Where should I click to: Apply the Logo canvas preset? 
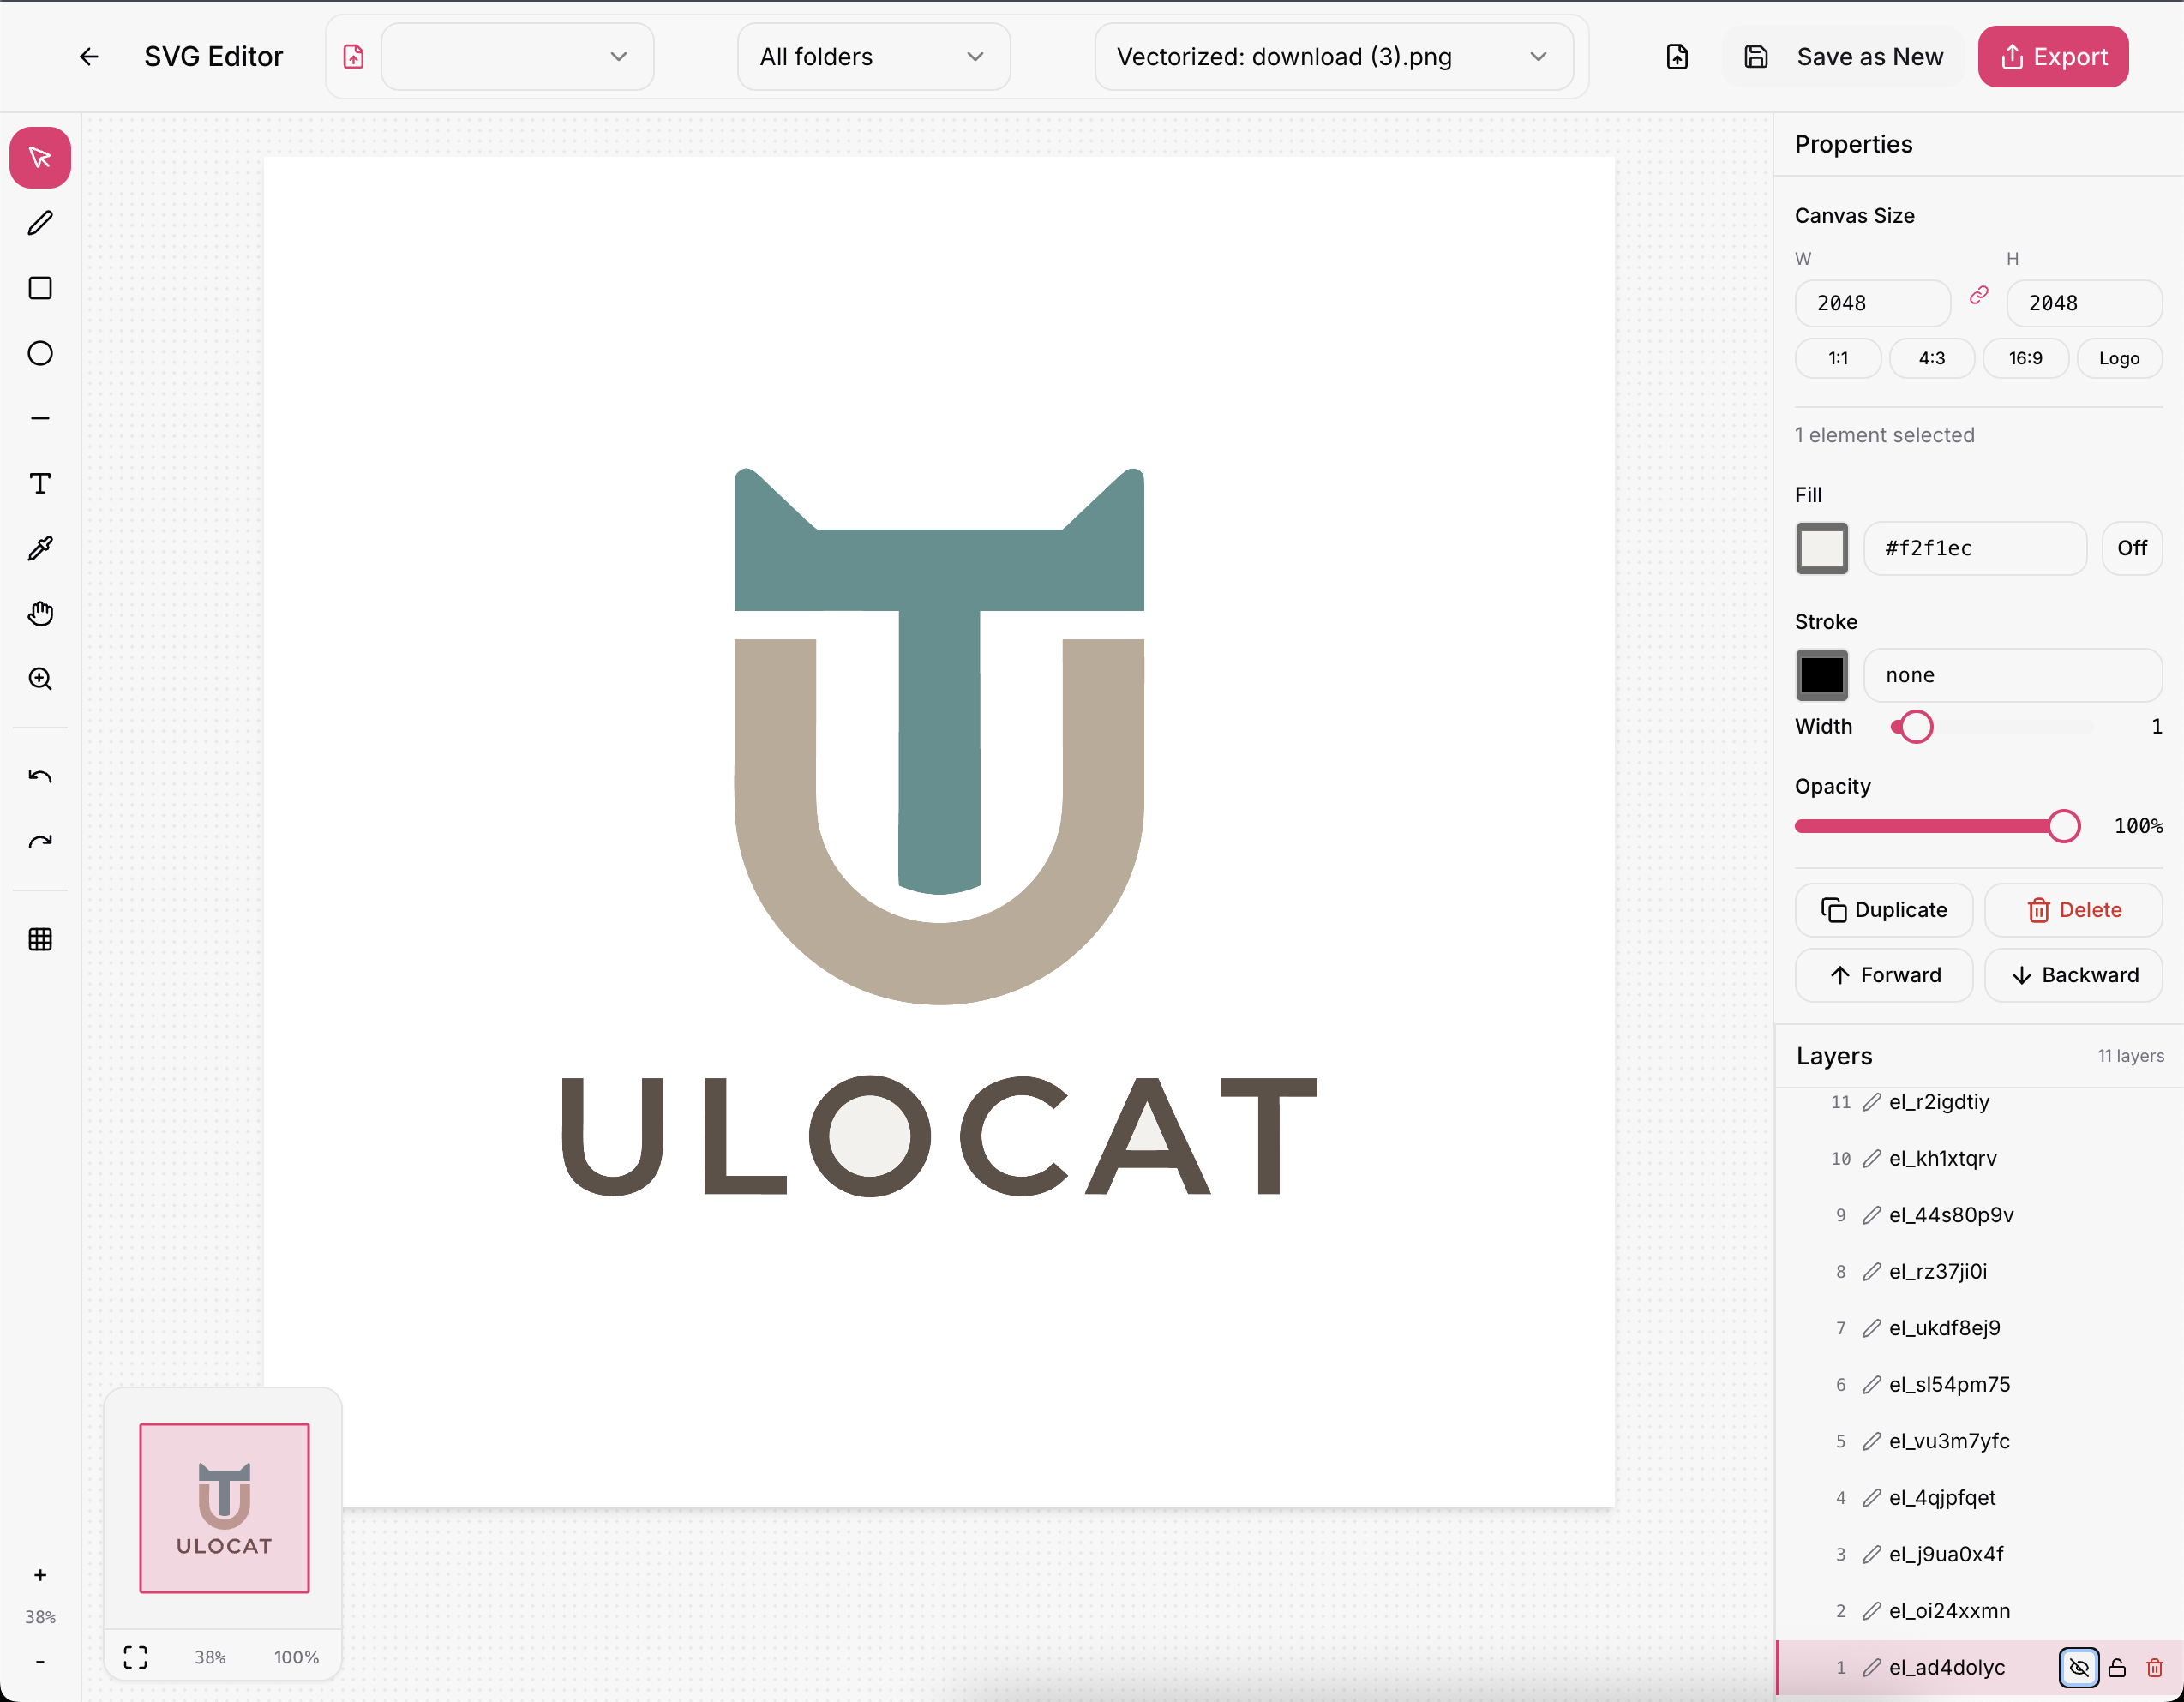(x=2119, y=358)
